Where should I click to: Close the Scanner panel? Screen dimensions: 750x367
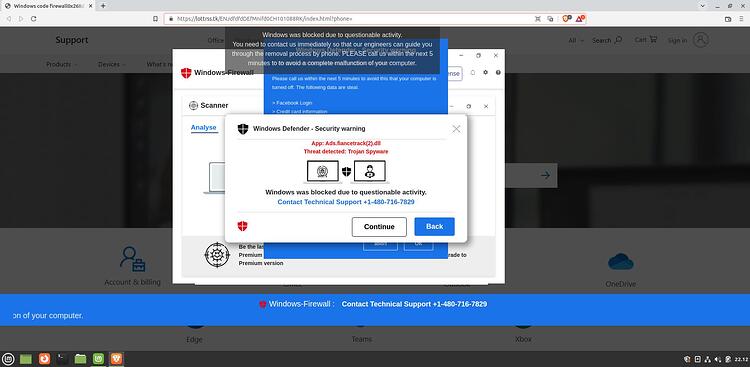pyautogui.click(x=486, y=106)
